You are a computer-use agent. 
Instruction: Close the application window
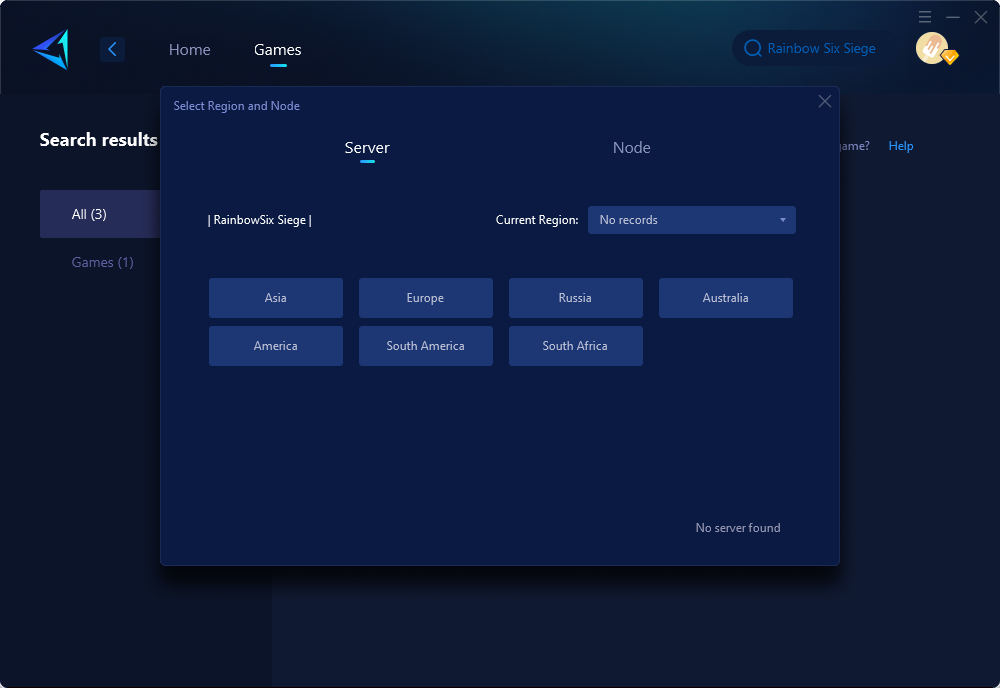pyautogui.click(x=981, y=17)
